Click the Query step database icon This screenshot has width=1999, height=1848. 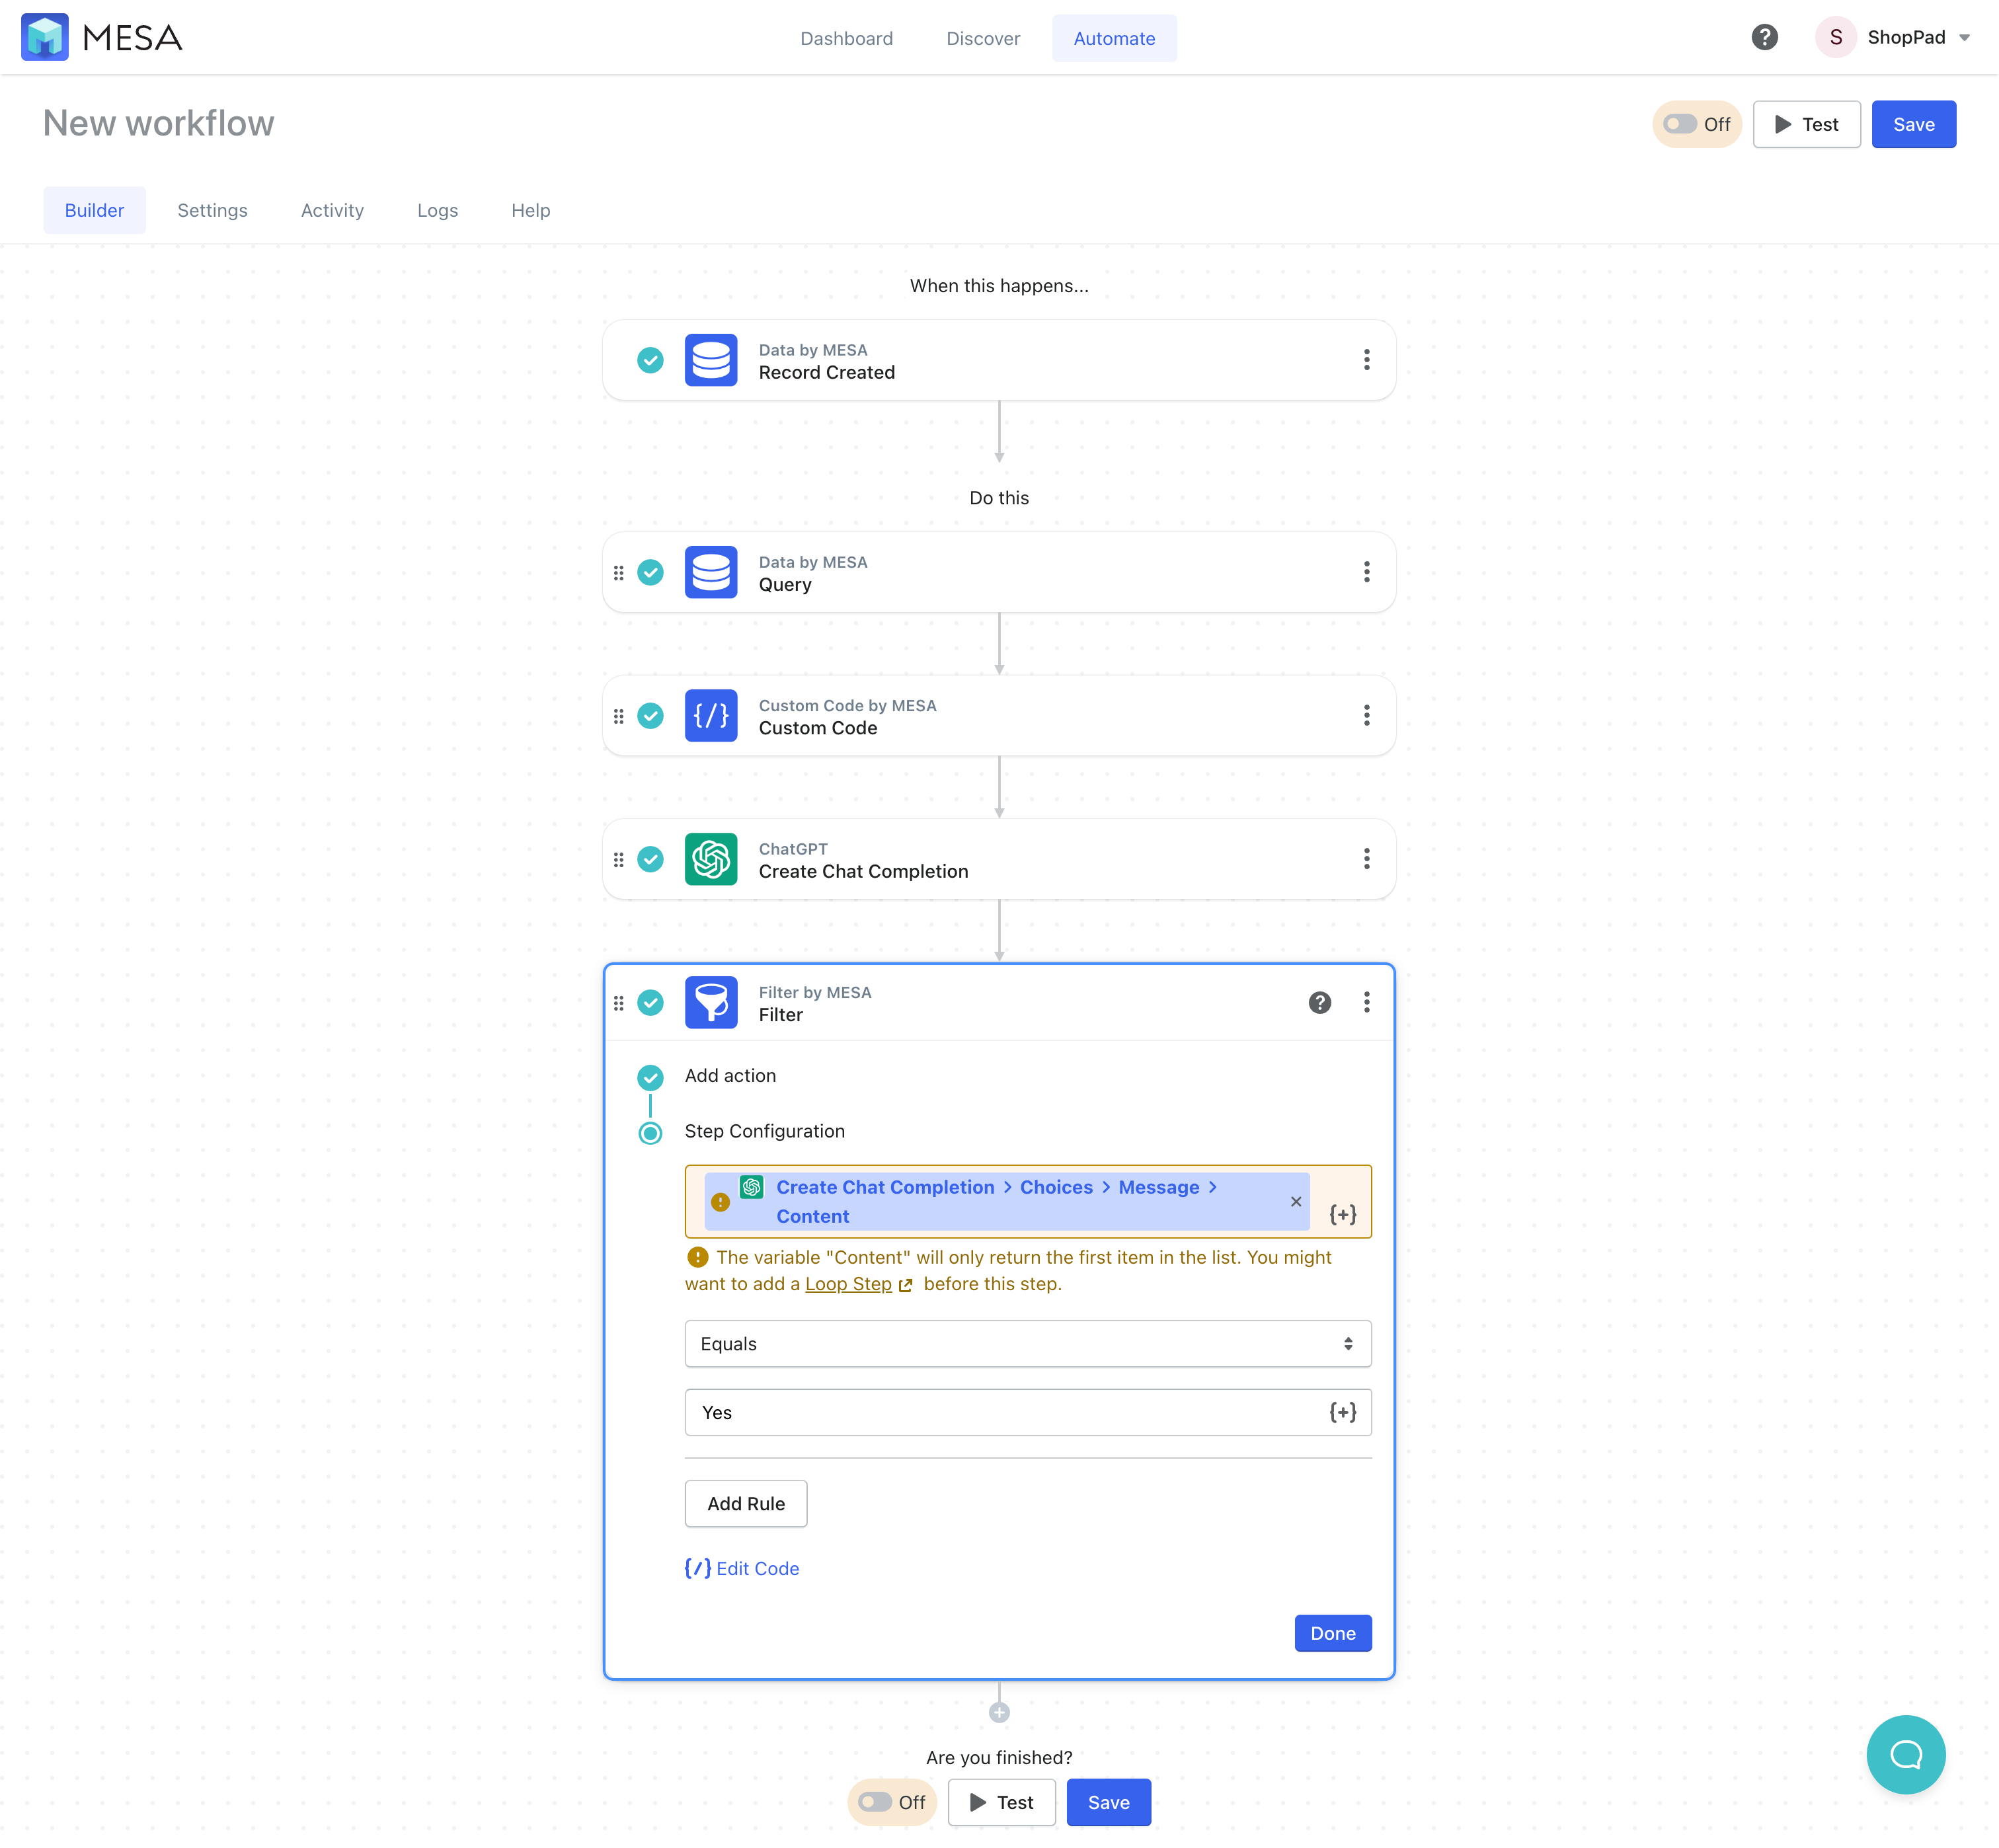[x=711, y=572]
